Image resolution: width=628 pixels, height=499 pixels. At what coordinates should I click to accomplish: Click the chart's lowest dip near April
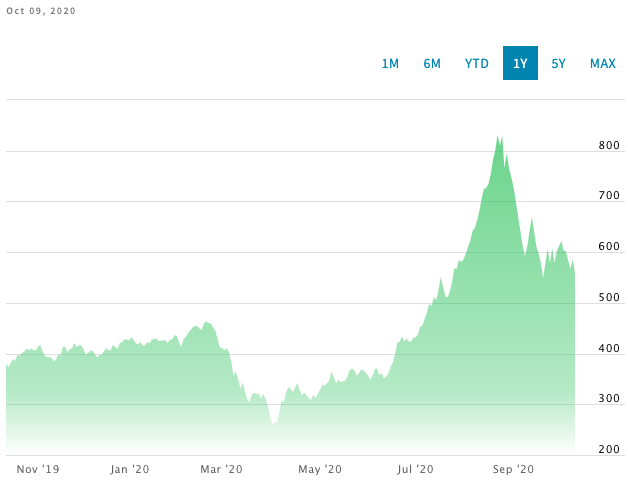click(273, 423)
